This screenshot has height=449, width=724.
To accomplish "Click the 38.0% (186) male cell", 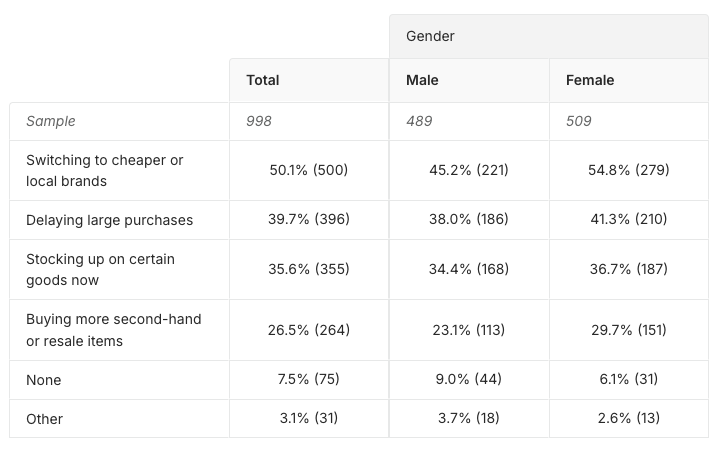I will tap(469, 219).
